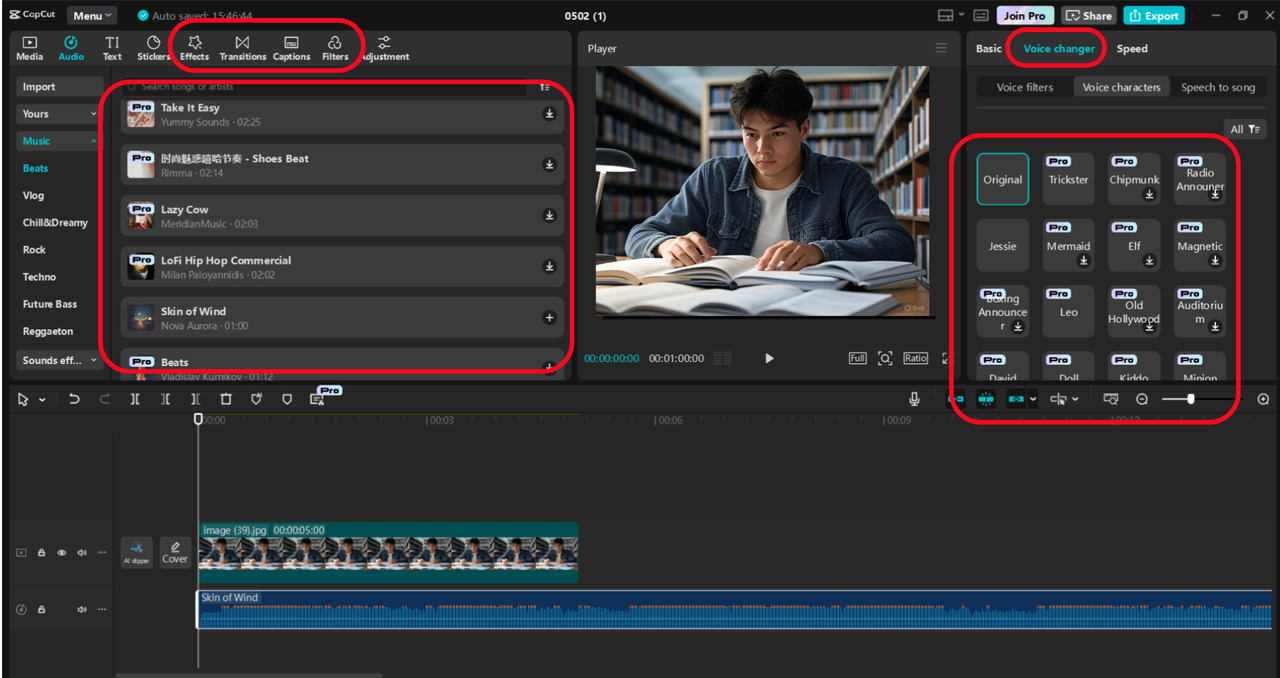Select the Speech to song tab
The height and width of the screenshot is (678, 1280).
point(1218,87)
